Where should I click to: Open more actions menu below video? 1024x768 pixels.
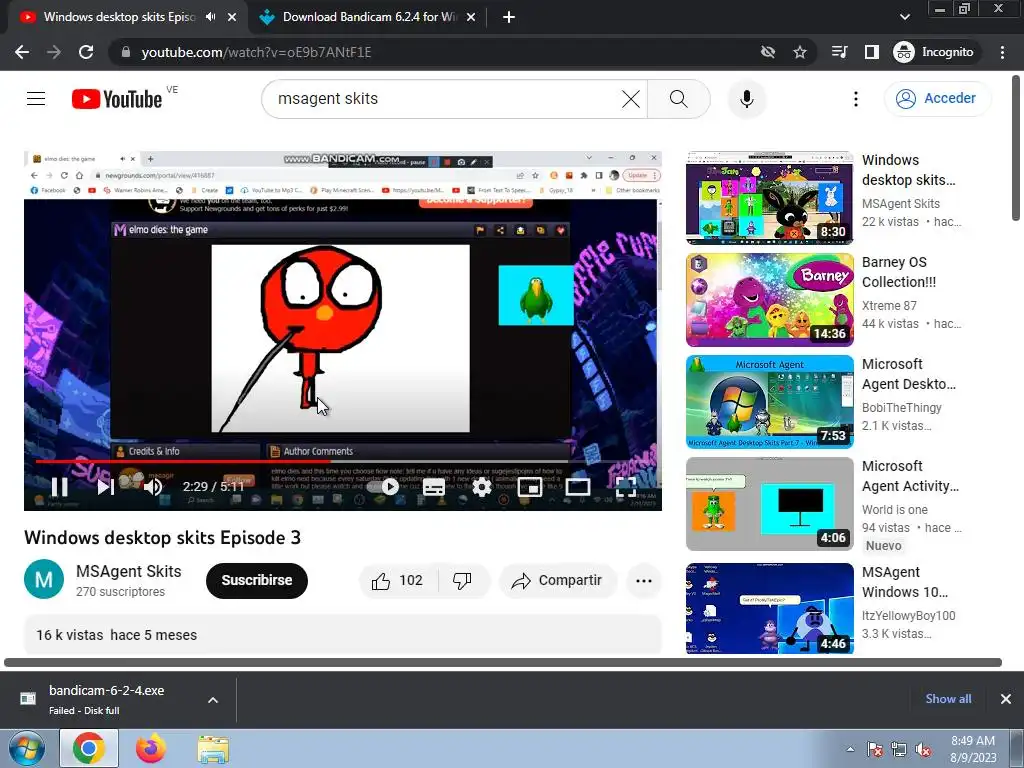[643, 581]
